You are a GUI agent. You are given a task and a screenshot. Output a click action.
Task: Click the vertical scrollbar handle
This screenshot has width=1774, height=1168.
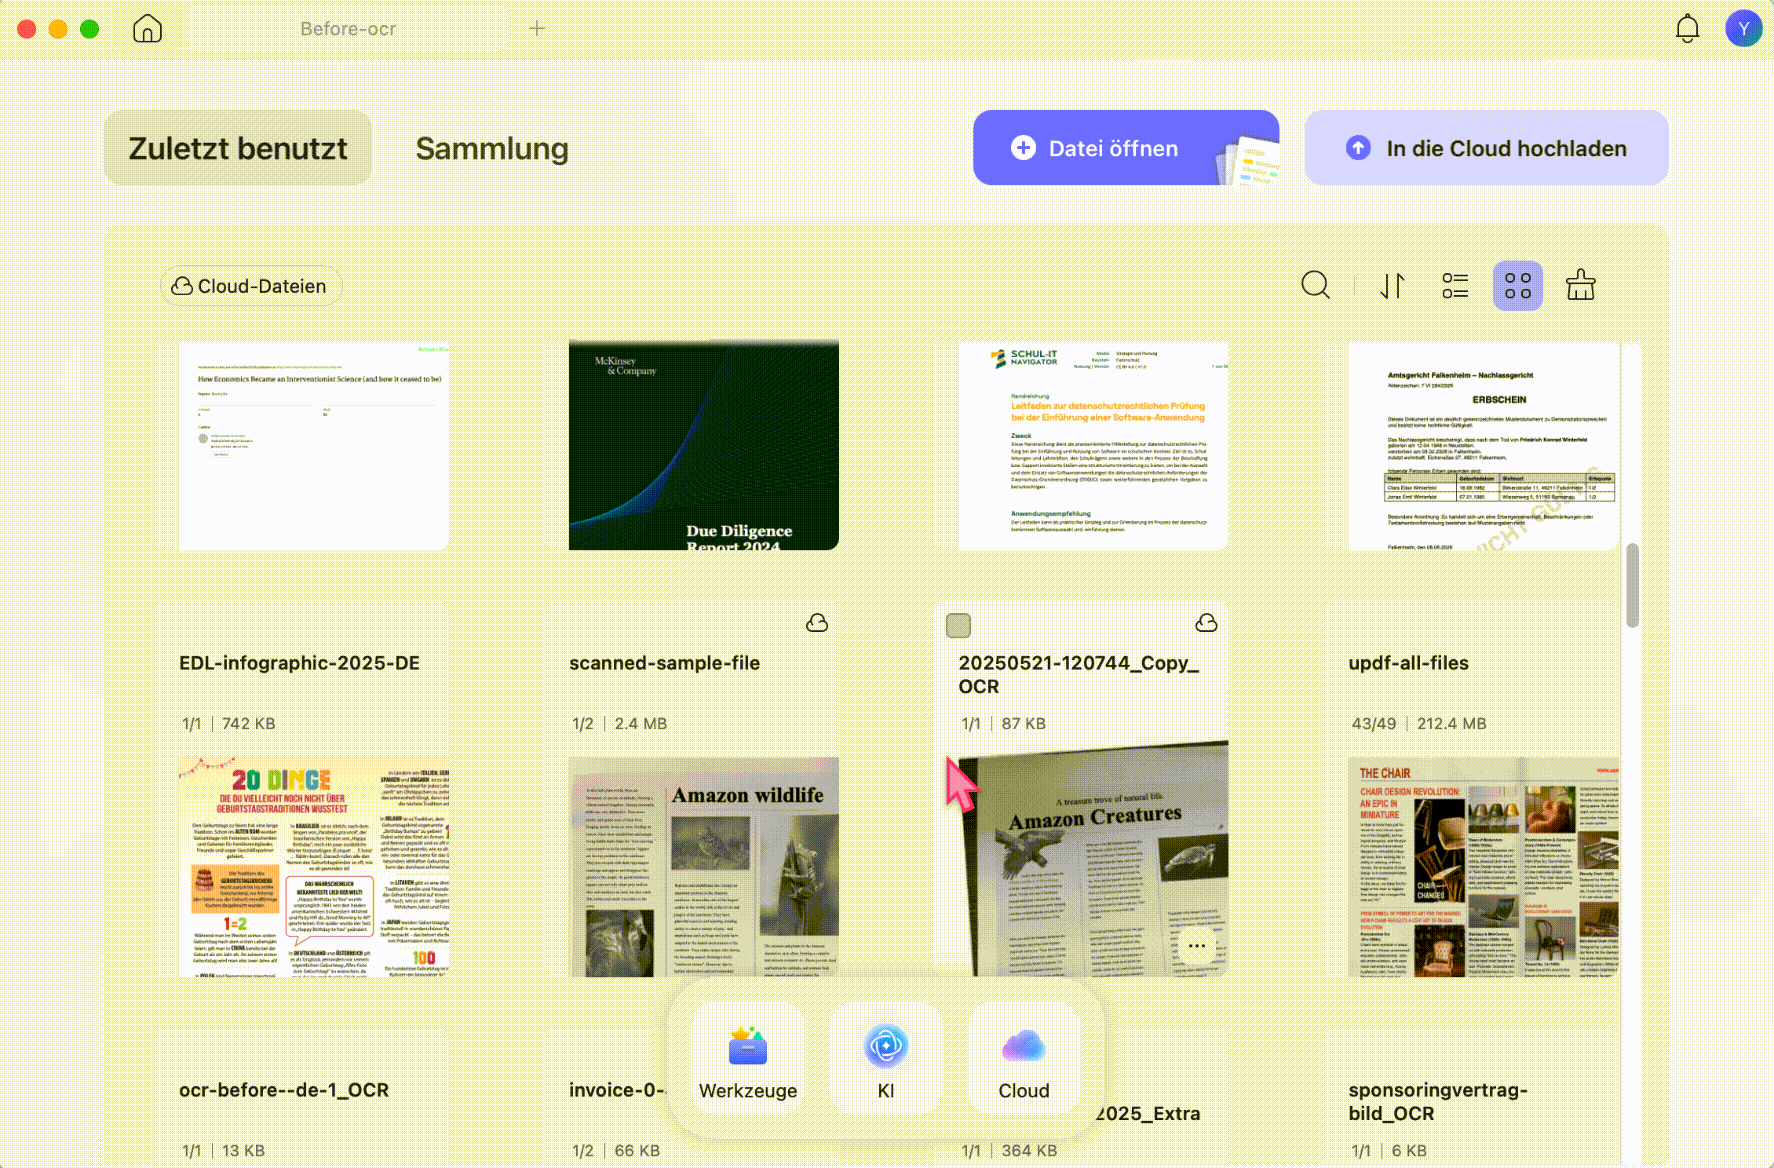(1632, 585)
